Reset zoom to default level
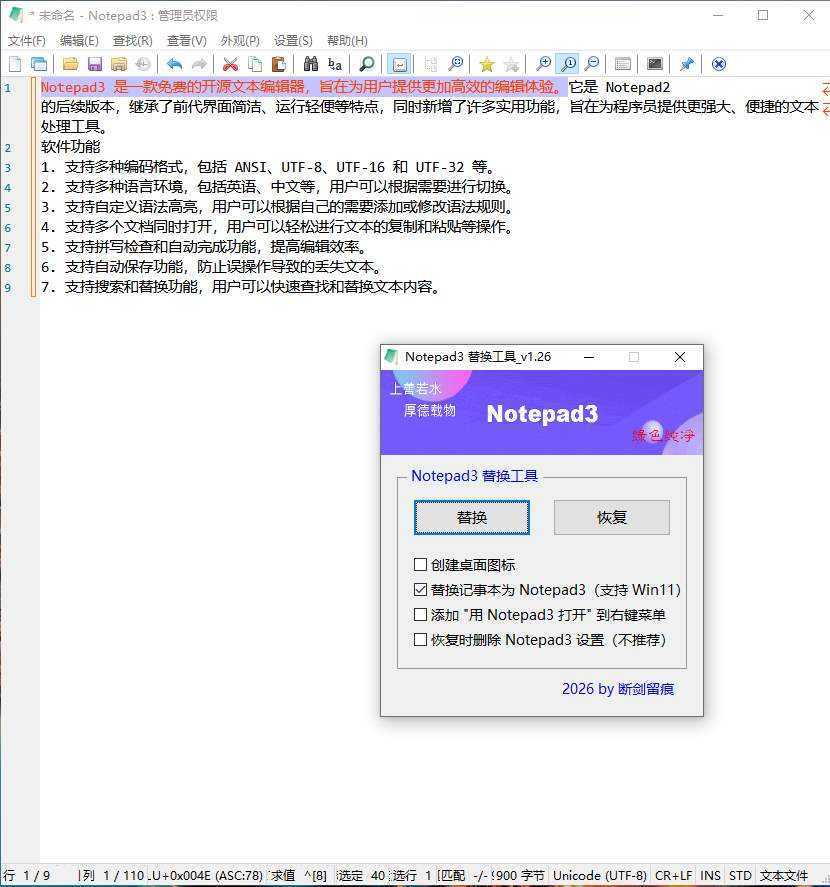Screen dimensions: 830x887 pyautogui.click(x=567, y=64)
